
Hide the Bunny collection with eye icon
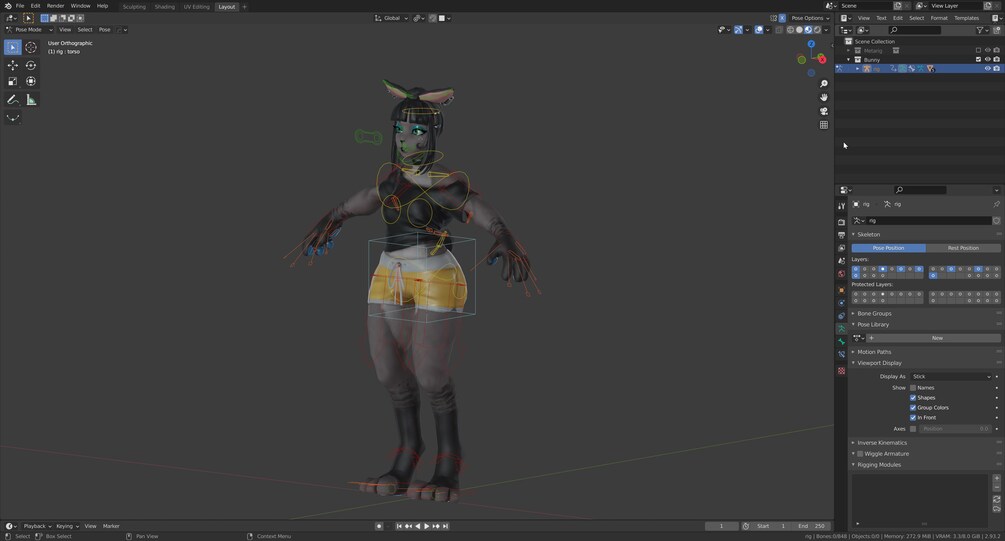(987, 60)
